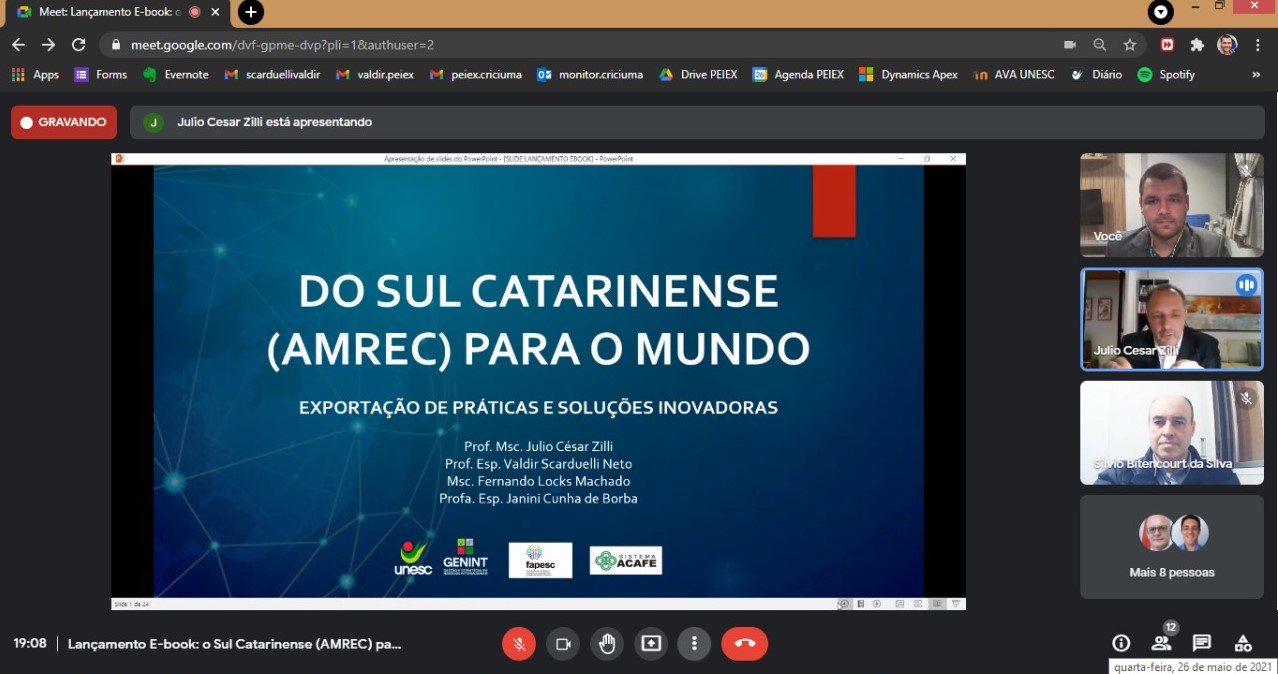The image size is (1278, 674).
Task: Click the Julio Cesar Zilli video tile
Action: click(1171, 319)
